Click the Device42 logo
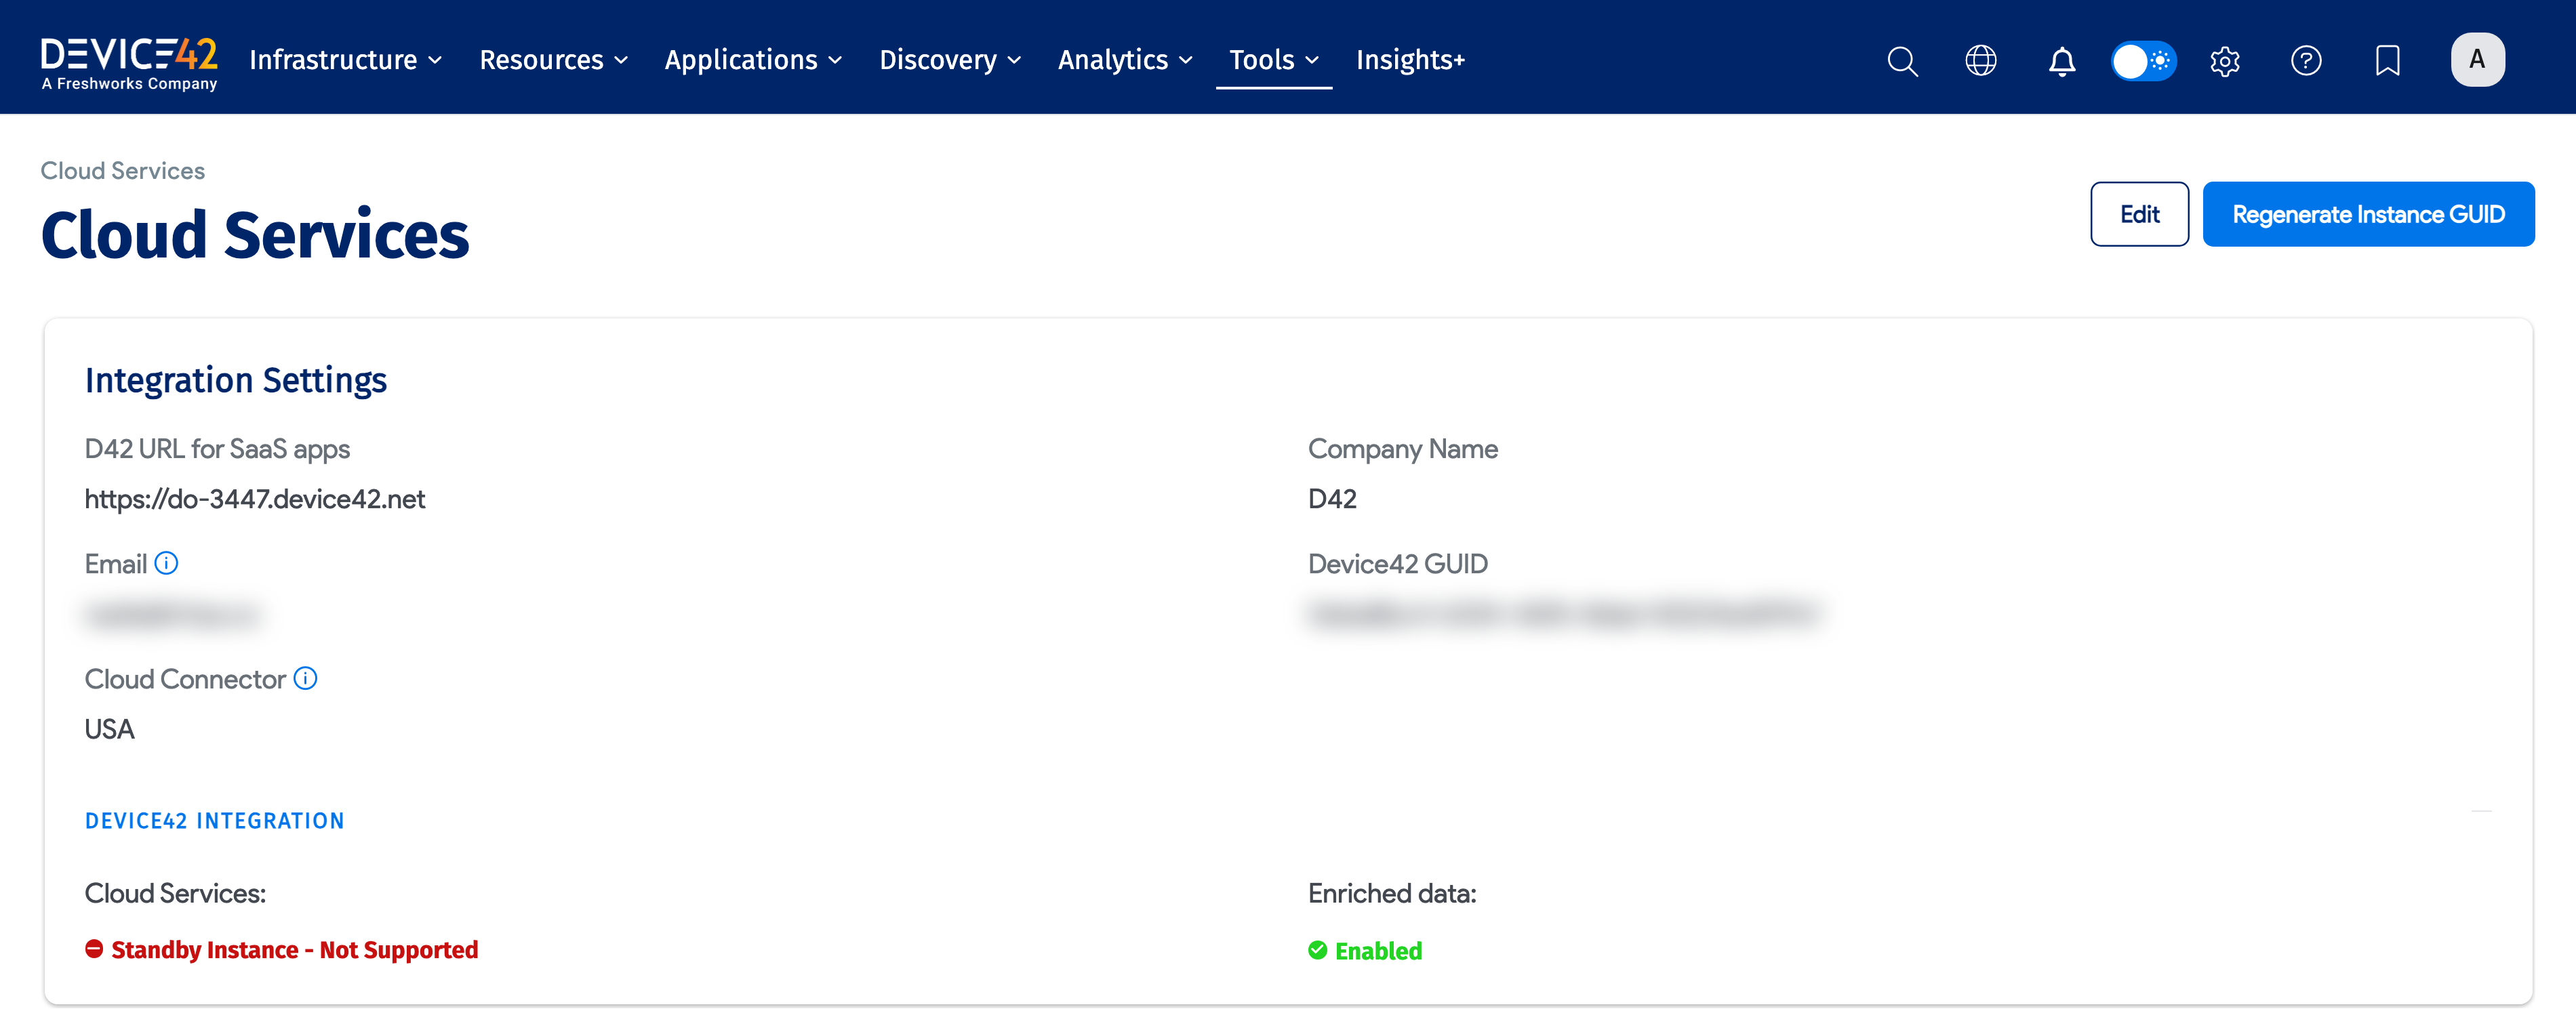The height and width of the screenshot is (1030, 2576). click(129, 63)
